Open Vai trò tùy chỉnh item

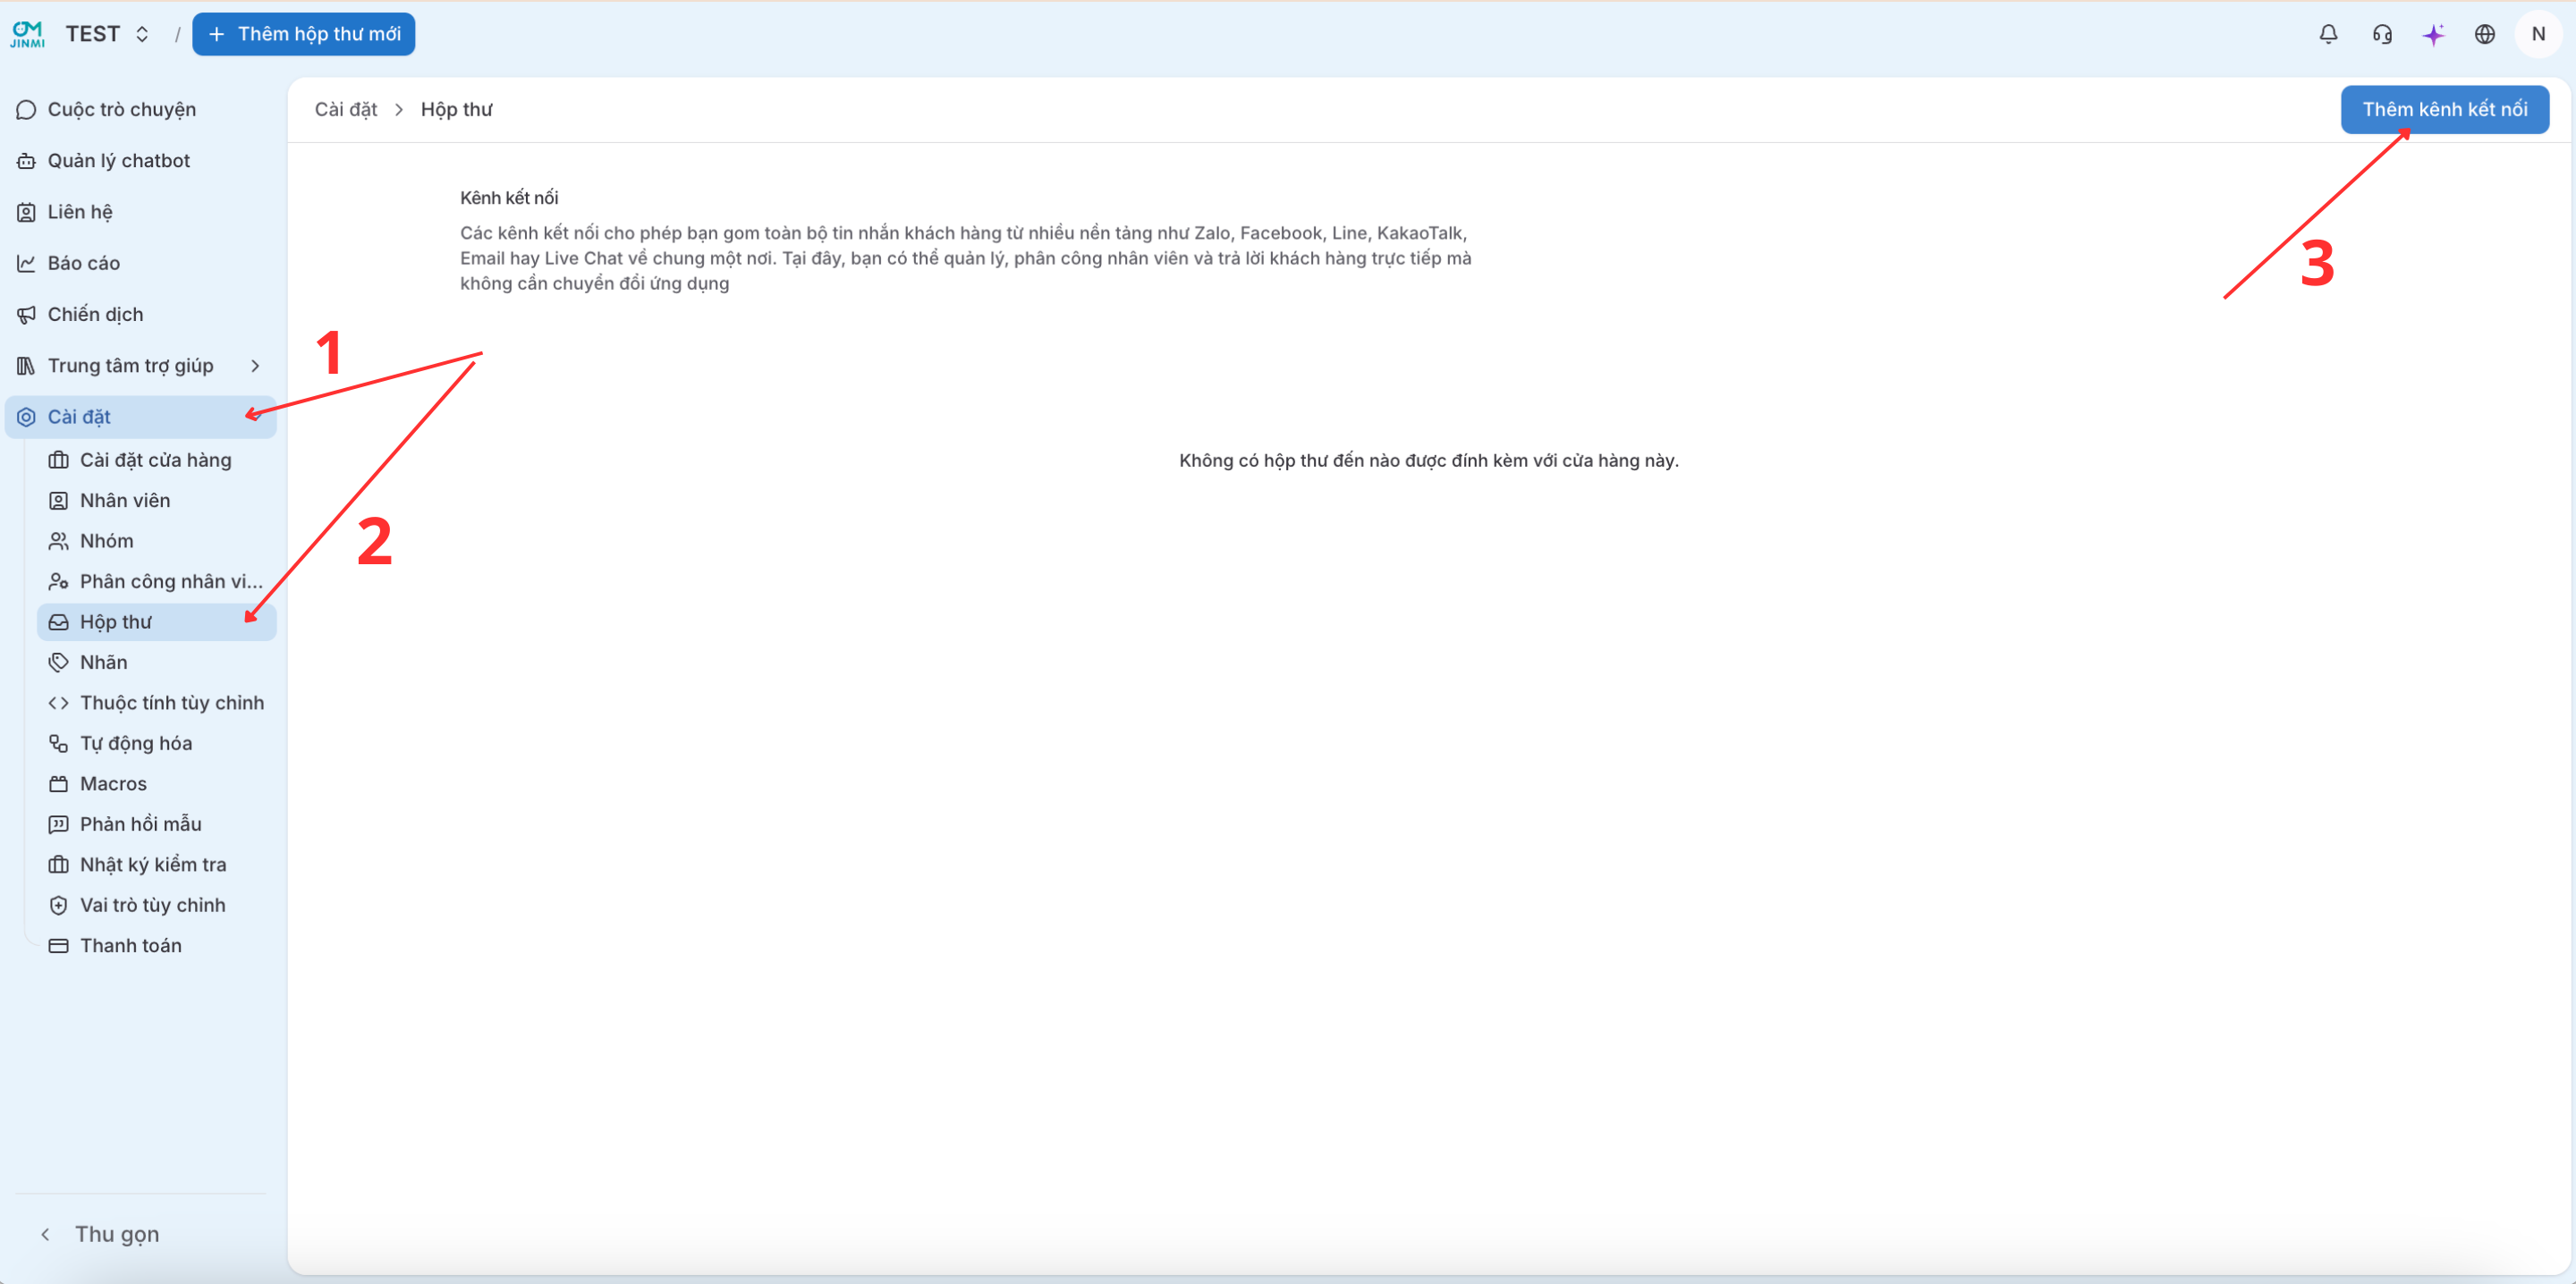157,905
